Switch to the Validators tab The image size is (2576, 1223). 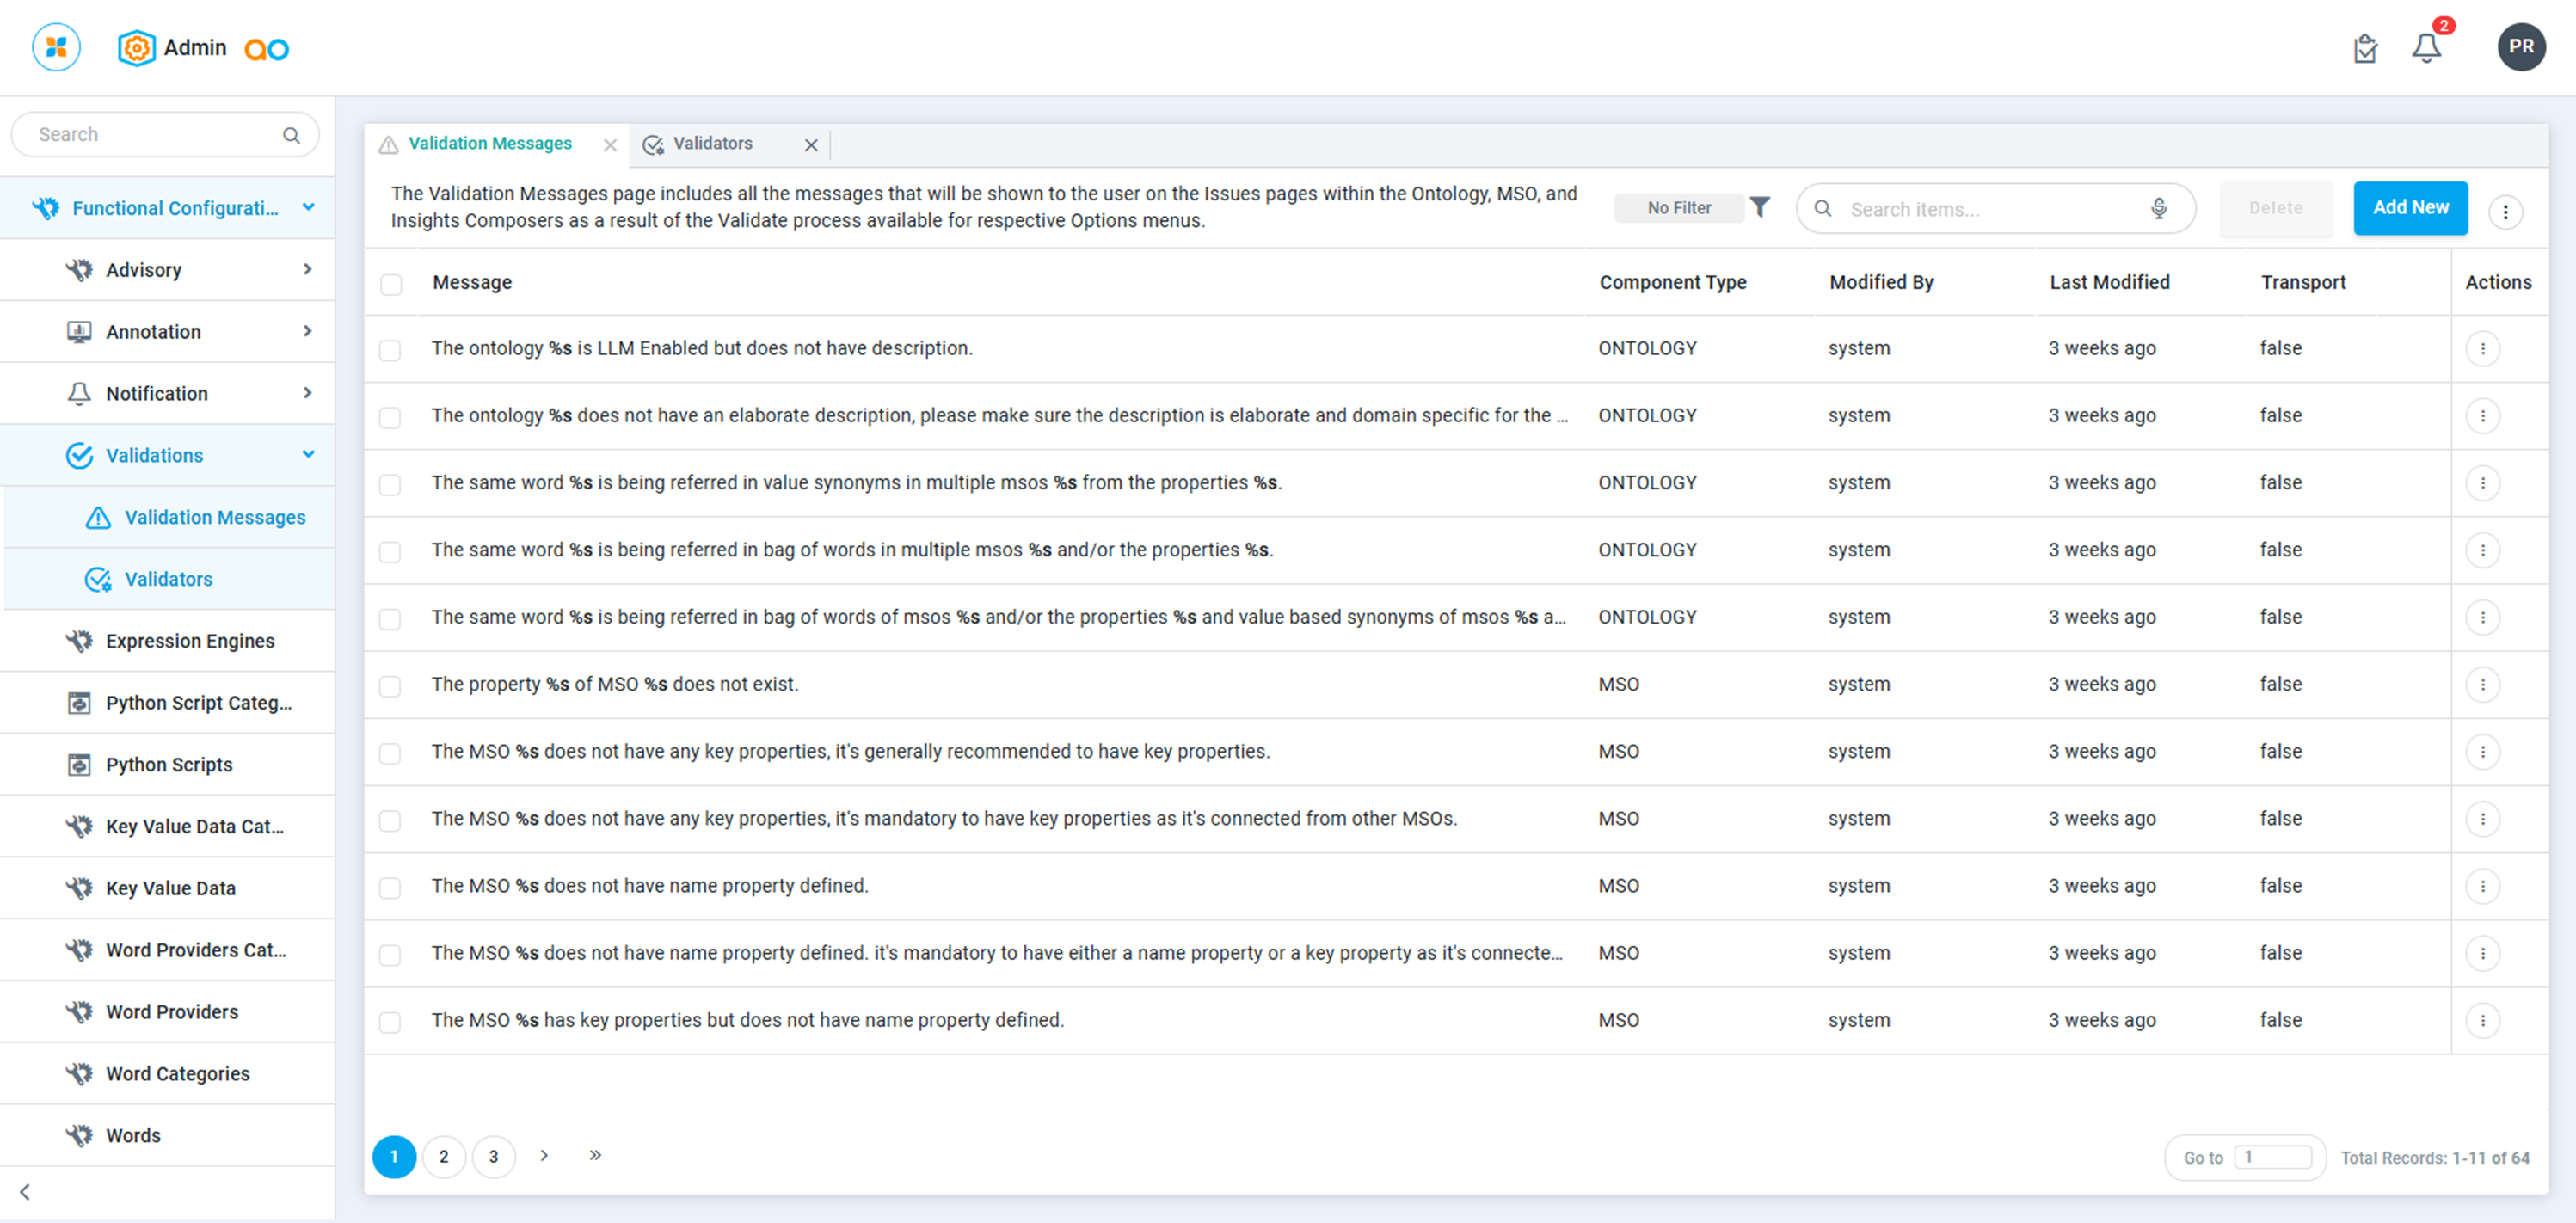point(711,144)
